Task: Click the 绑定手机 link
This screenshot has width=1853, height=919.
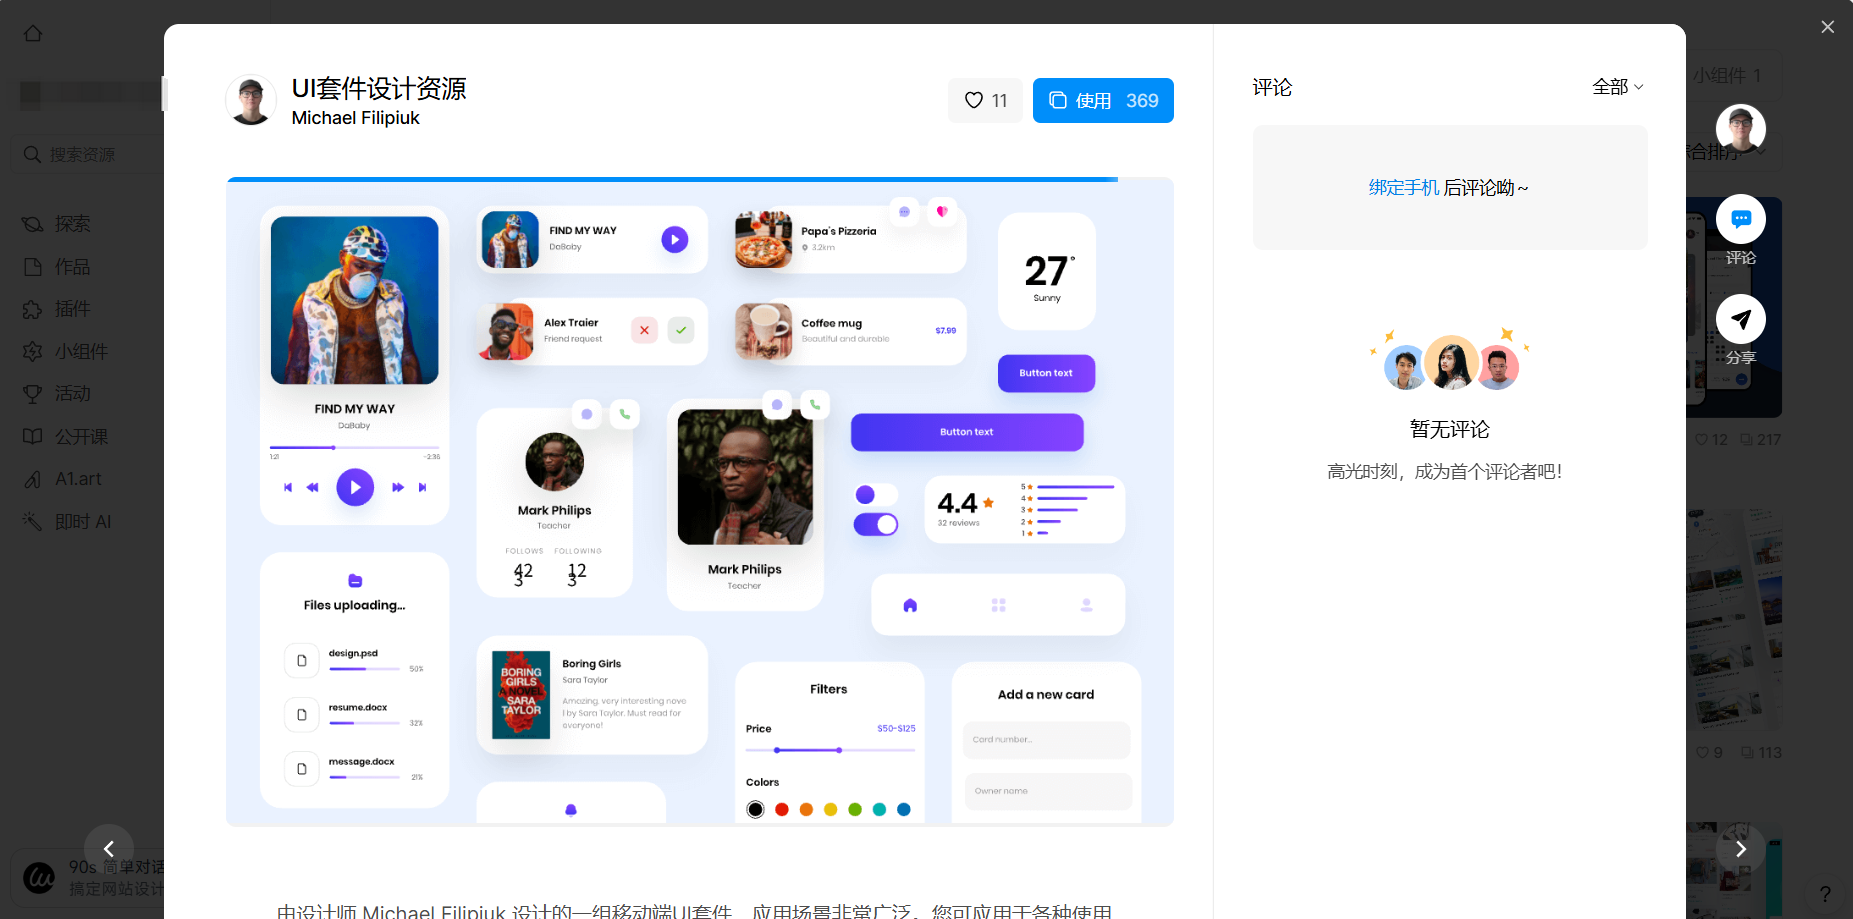Action: click(1404, 188)
